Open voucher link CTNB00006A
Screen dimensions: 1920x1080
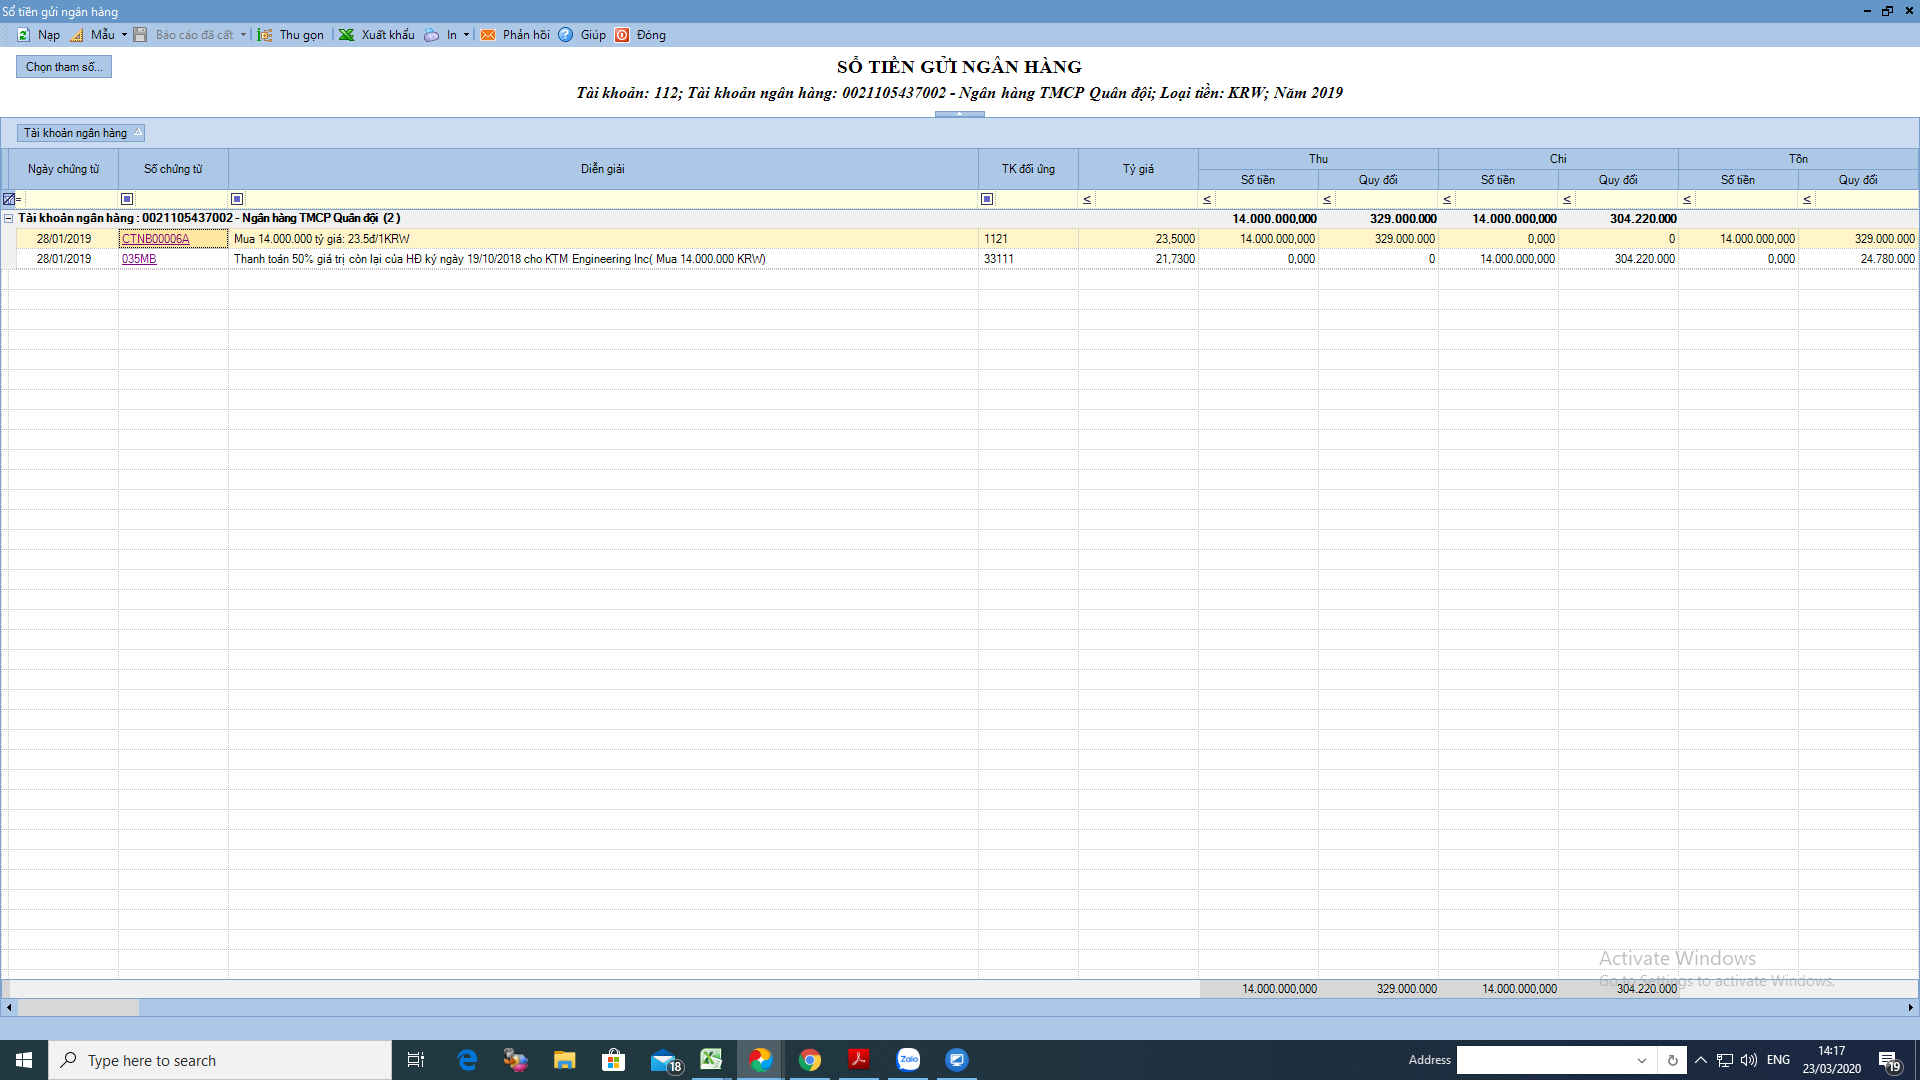click(155, 239)
